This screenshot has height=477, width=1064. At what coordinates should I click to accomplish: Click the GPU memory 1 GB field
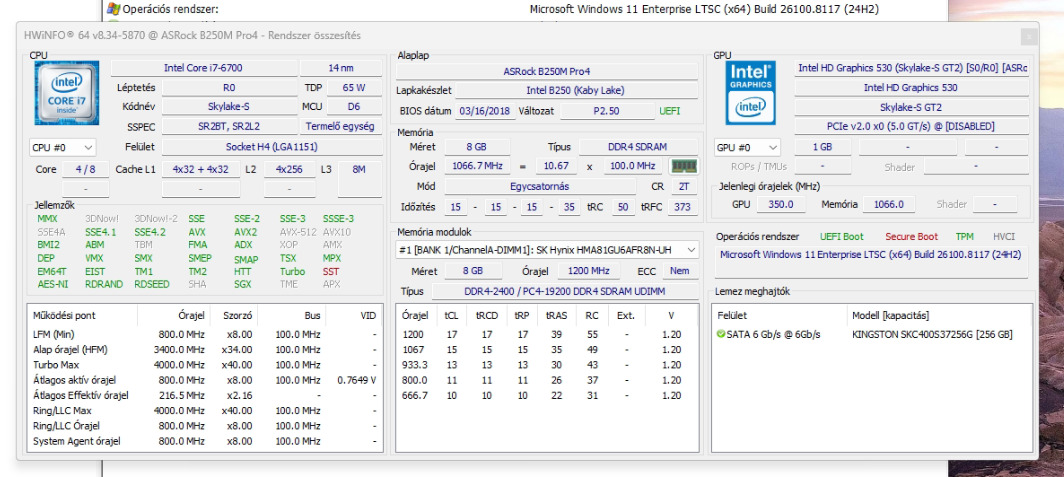pos(823,147)
